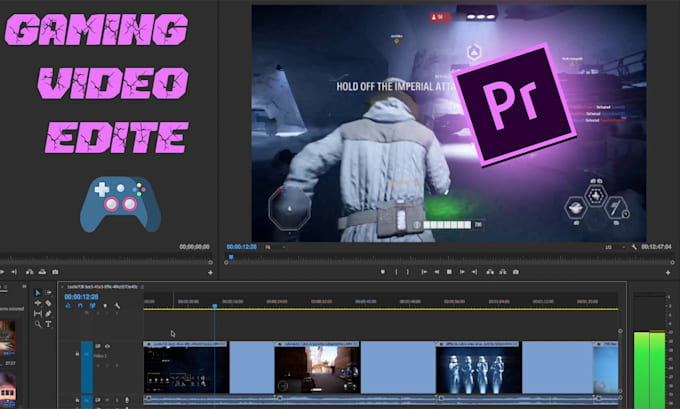
Task: Toggle nest sequences button in timeline
Action: coord(68,306)
